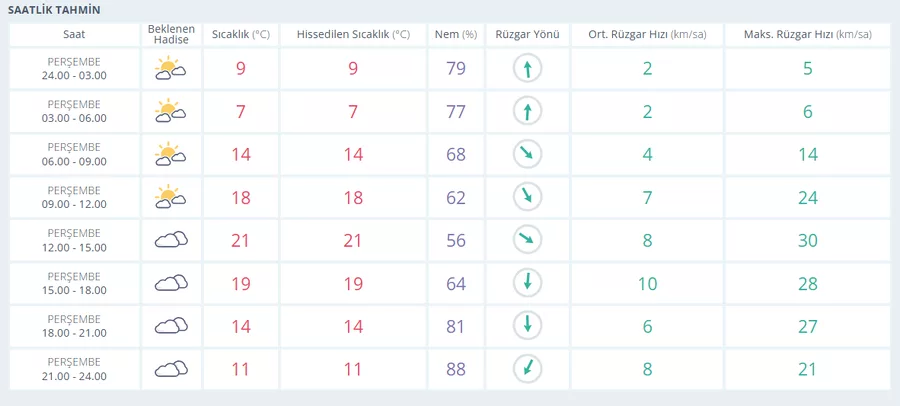Click the Saat column header
Viewport: 900px width, 406px height.
point(74,34)
